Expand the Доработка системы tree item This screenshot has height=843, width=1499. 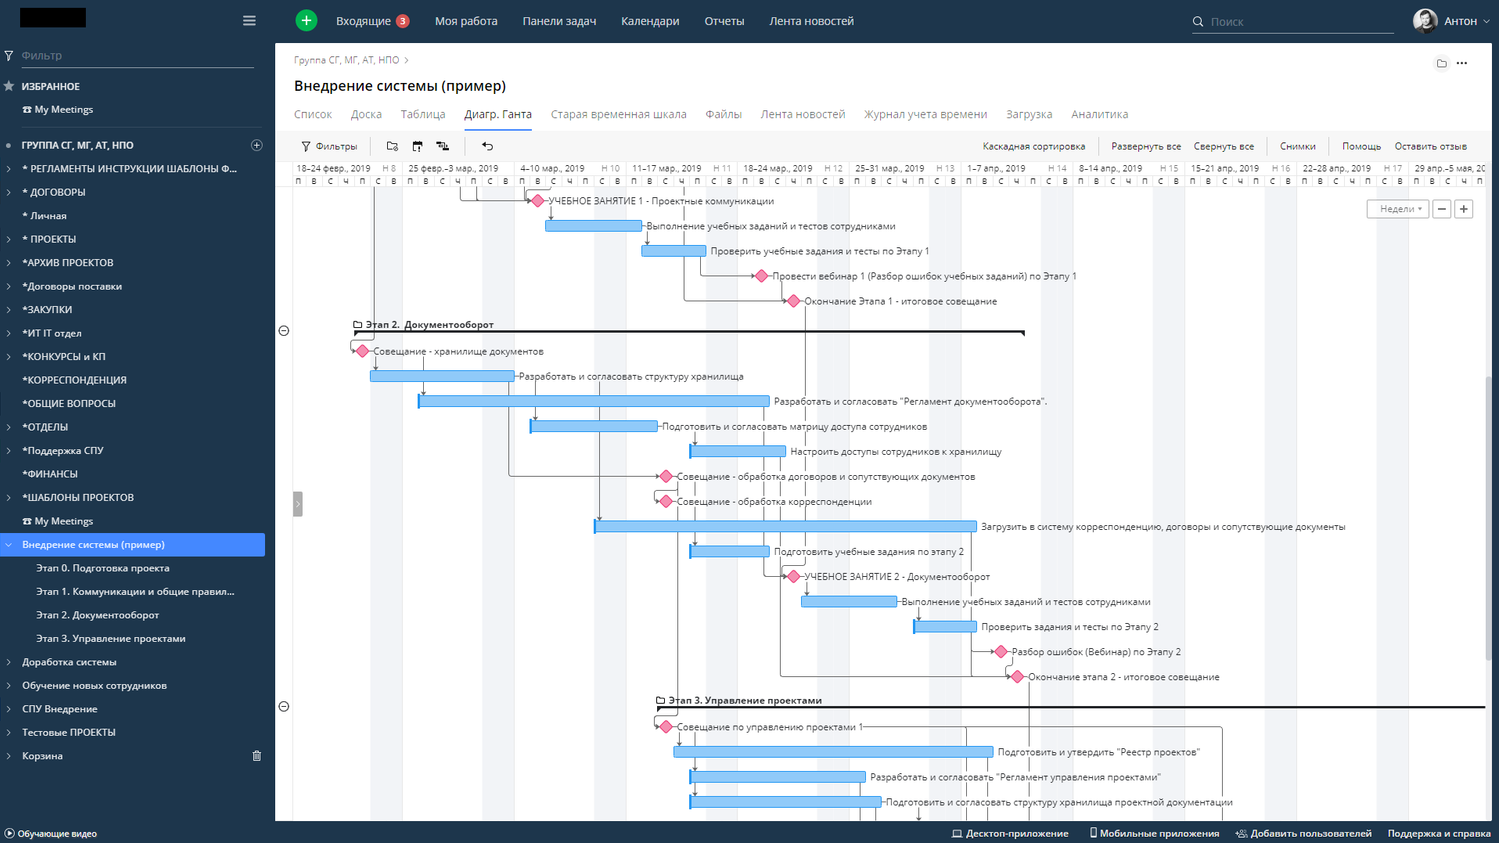[x=9, y=662]
